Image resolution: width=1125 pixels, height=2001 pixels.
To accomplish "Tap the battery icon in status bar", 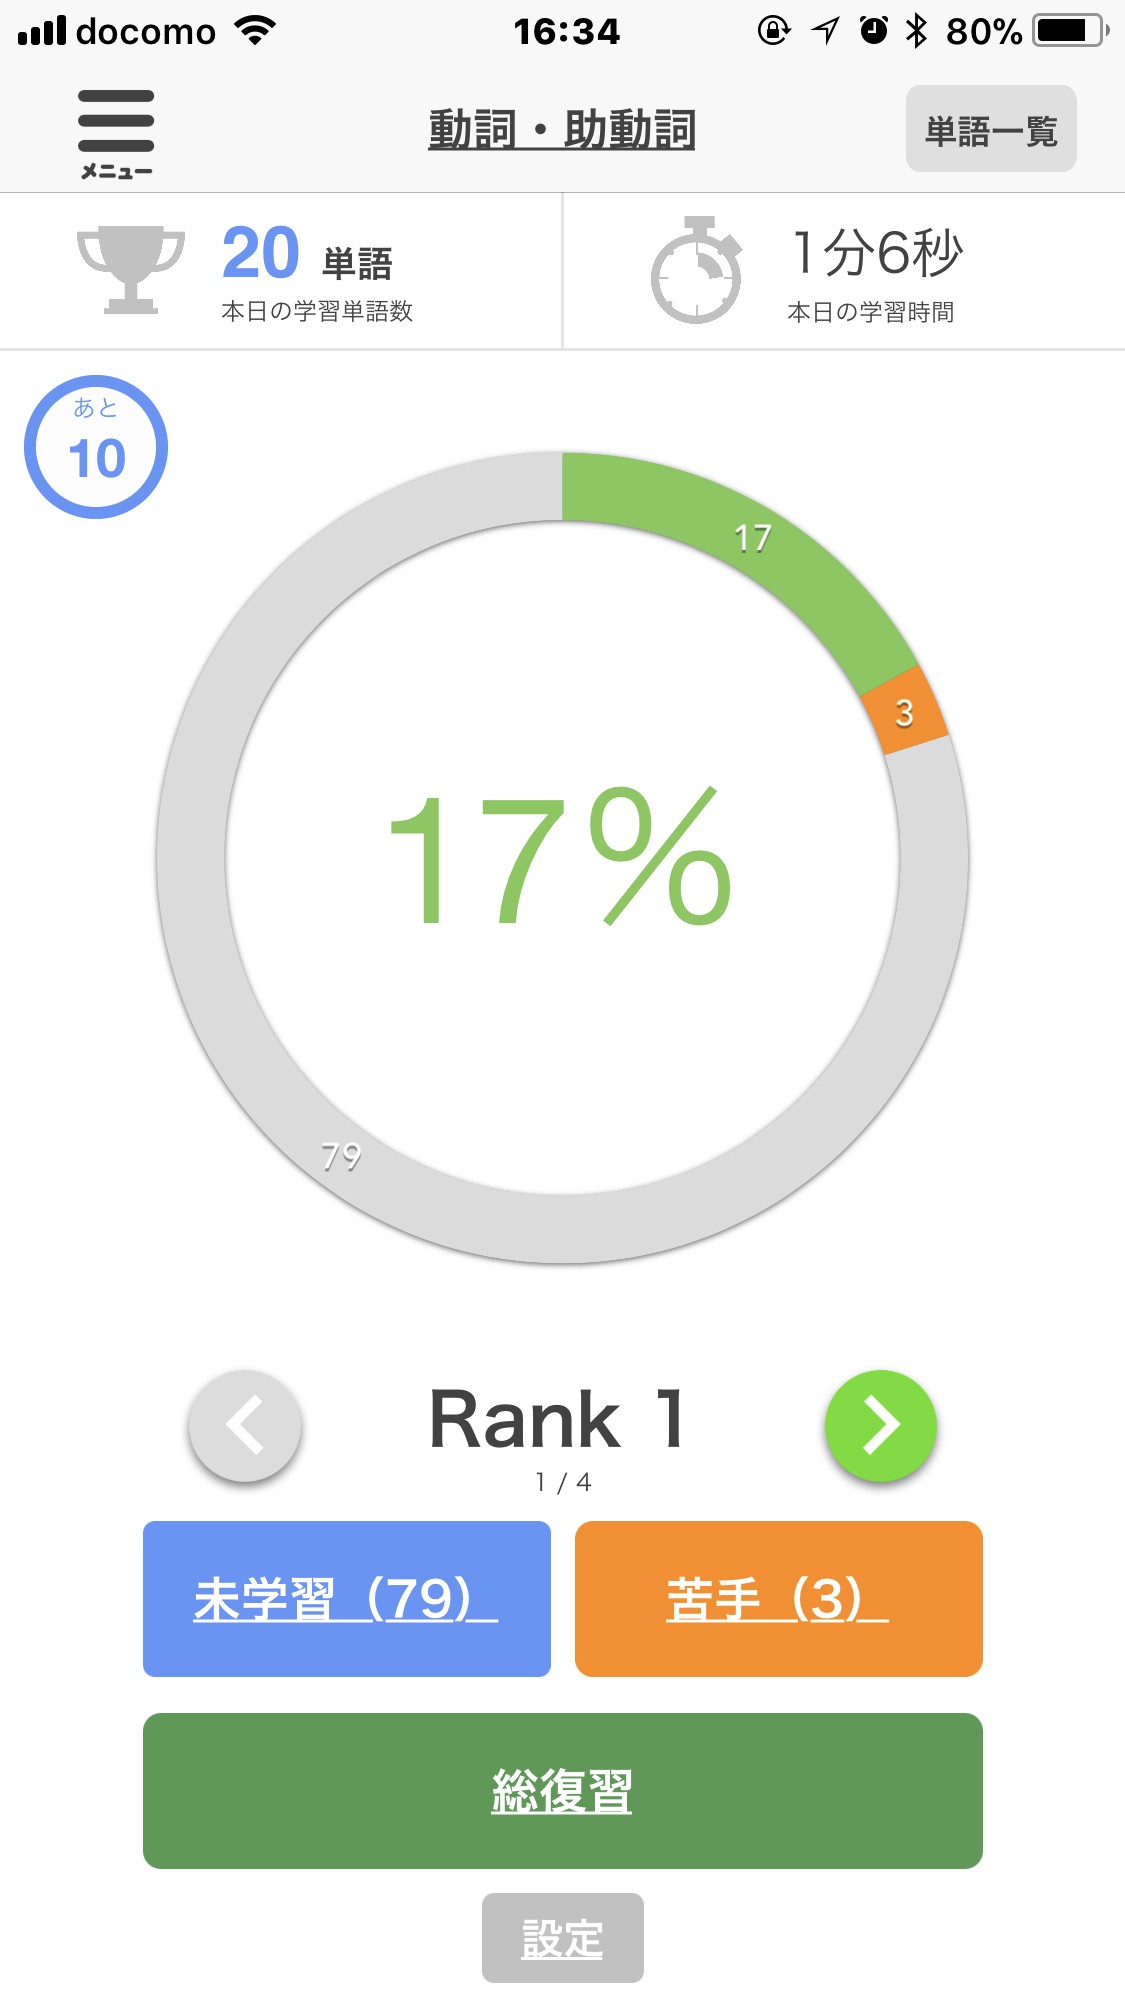I will pos(1070,31).
